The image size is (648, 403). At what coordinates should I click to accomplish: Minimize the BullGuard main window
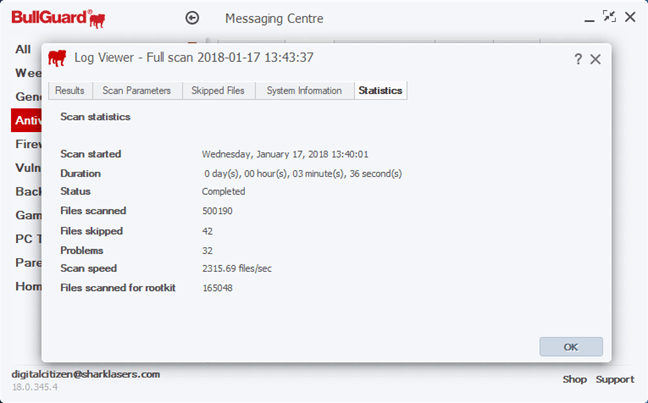click(588, 17)
